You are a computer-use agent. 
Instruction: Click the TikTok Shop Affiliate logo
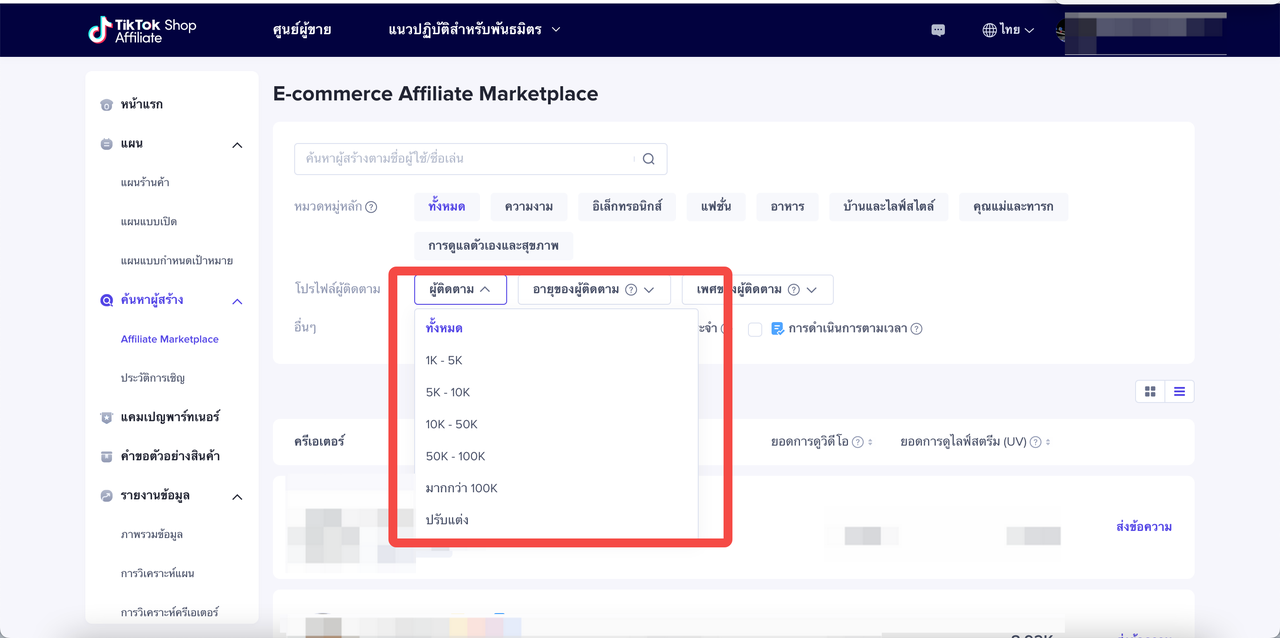click(x=141, y=30)
